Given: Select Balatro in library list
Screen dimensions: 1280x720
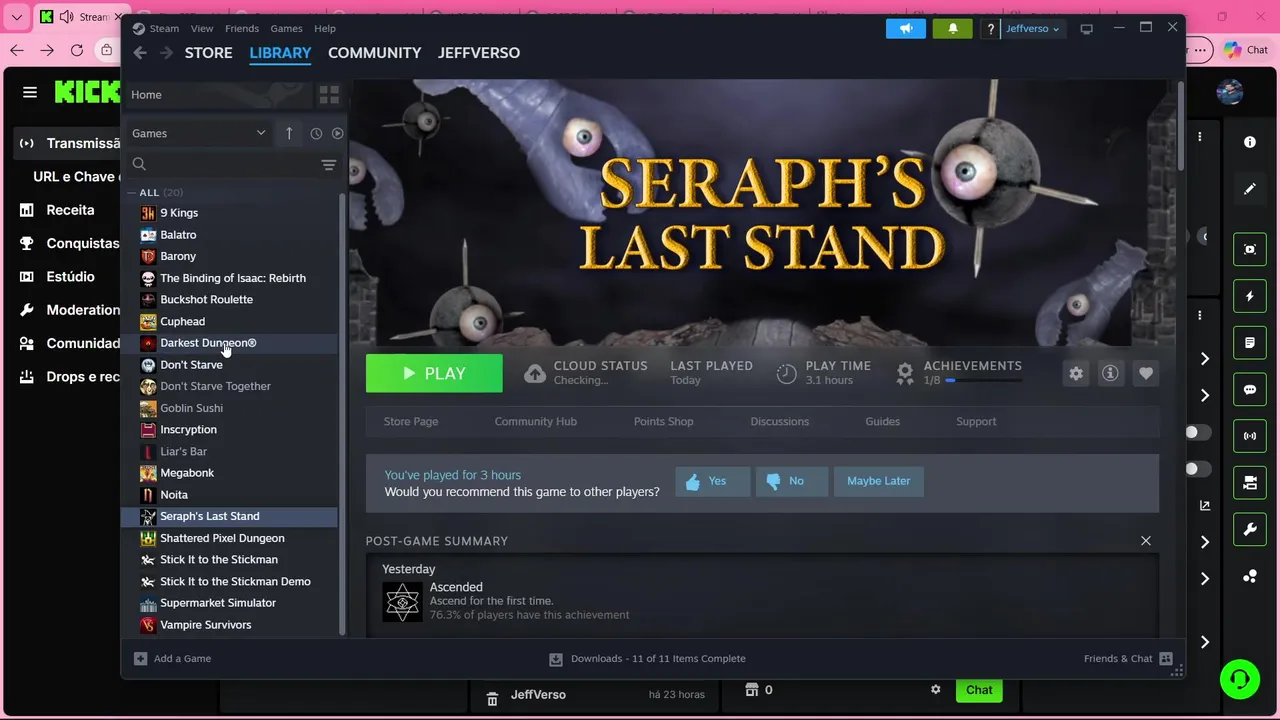Looking at the screenshot, I should (x=231, y=235).
